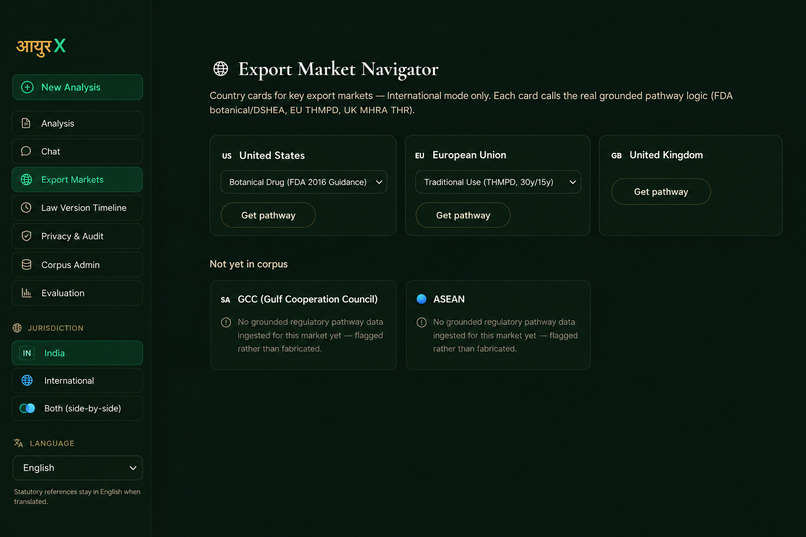Toggle Both (side-by-side) switch
The height and width of the screenshot is (537, 806).
(x=27, y=409)
